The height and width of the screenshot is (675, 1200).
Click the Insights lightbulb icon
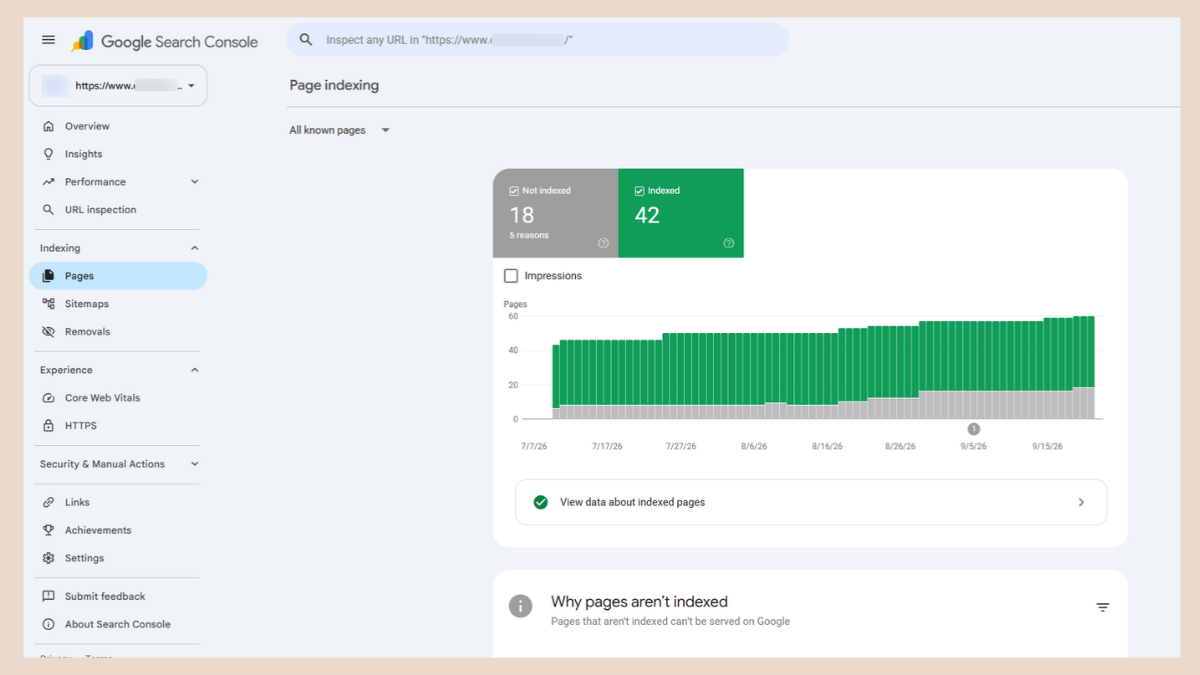click(48, 154)
